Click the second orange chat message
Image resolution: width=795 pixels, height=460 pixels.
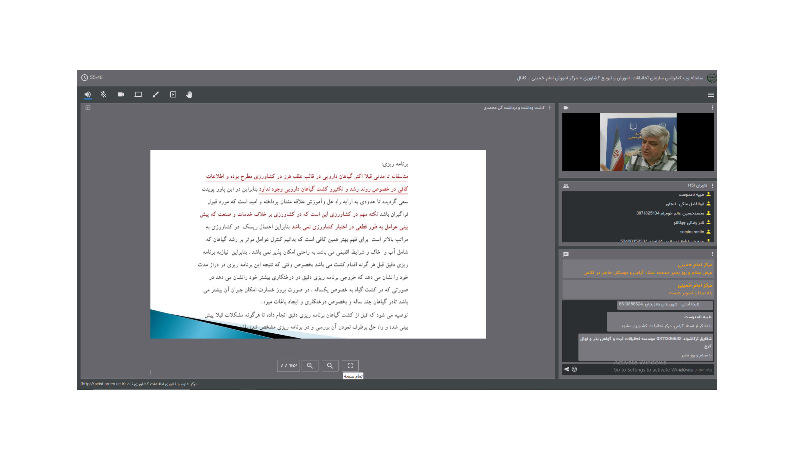638,289
